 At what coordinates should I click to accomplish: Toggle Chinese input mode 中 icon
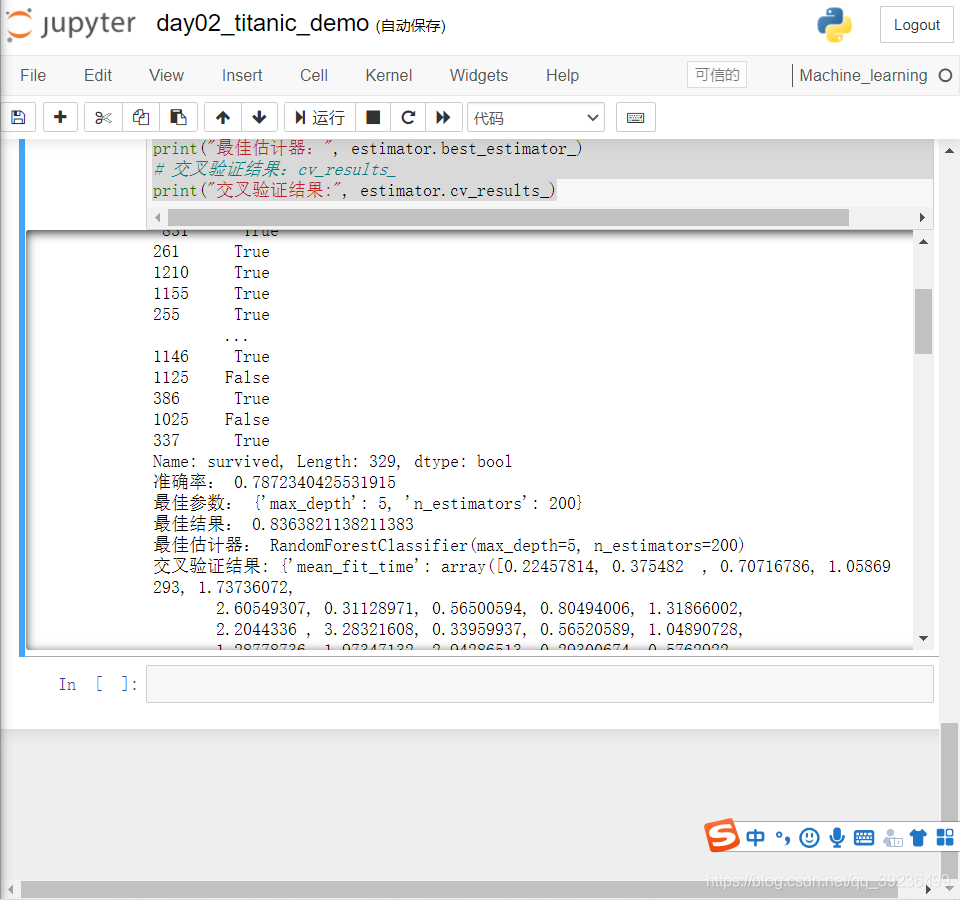click(x=756, y=837)
